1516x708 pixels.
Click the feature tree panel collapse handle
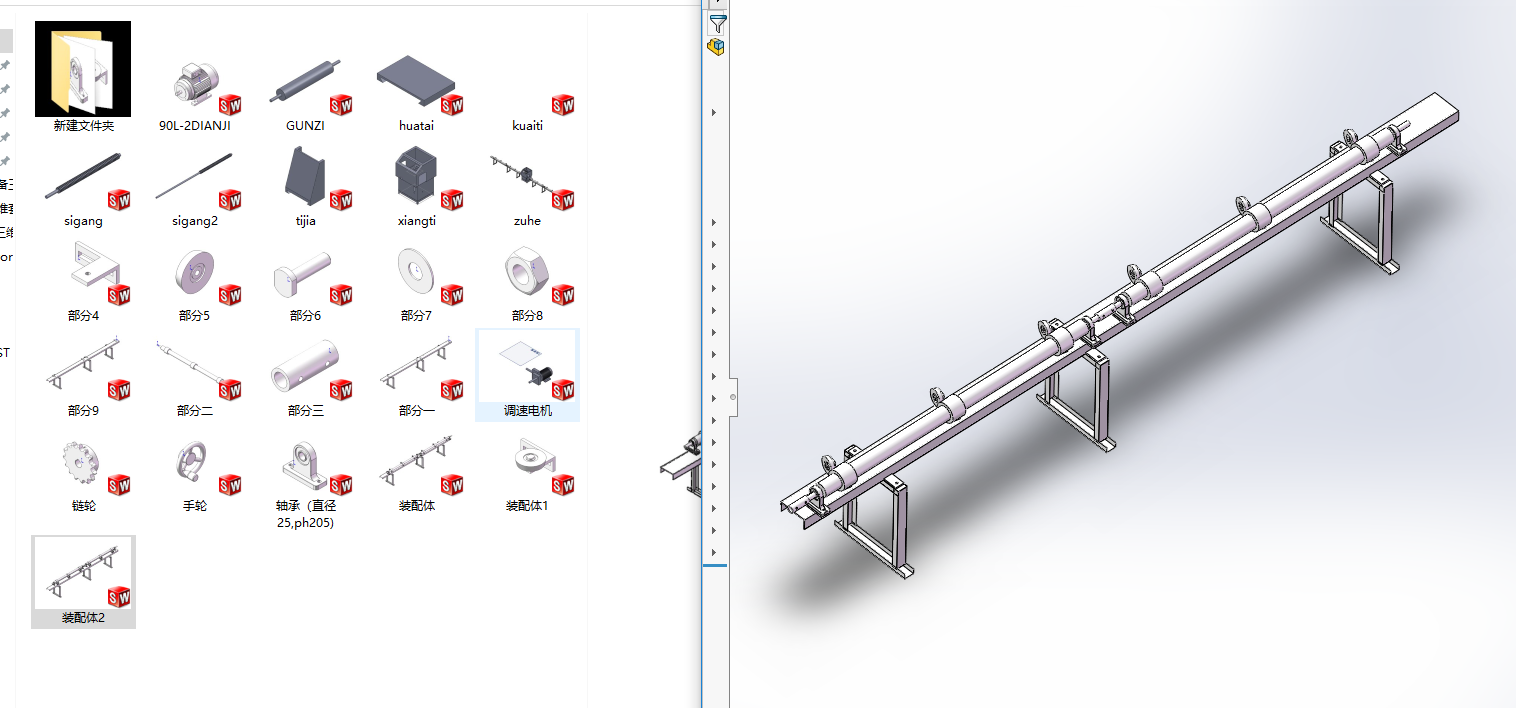(733, 397)
